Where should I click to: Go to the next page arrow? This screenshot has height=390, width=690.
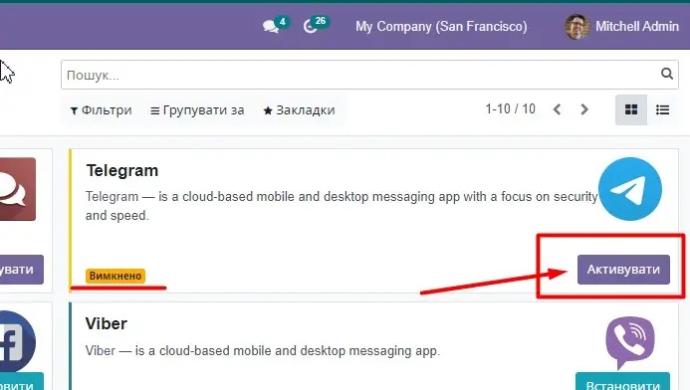584,109
